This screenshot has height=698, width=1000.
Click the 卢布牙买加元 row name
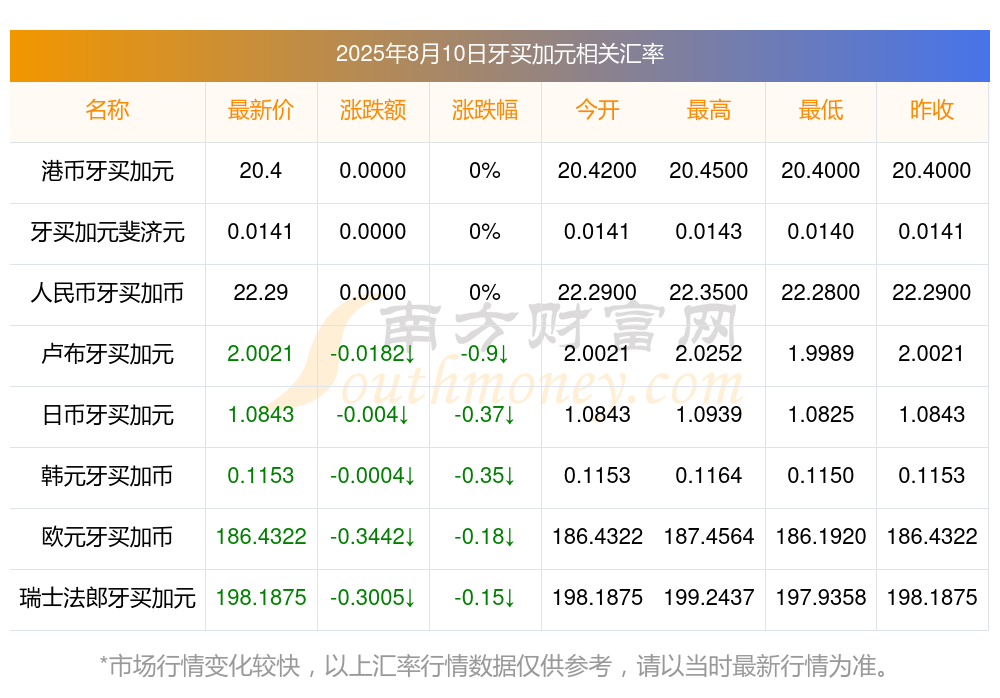[107, 353]
